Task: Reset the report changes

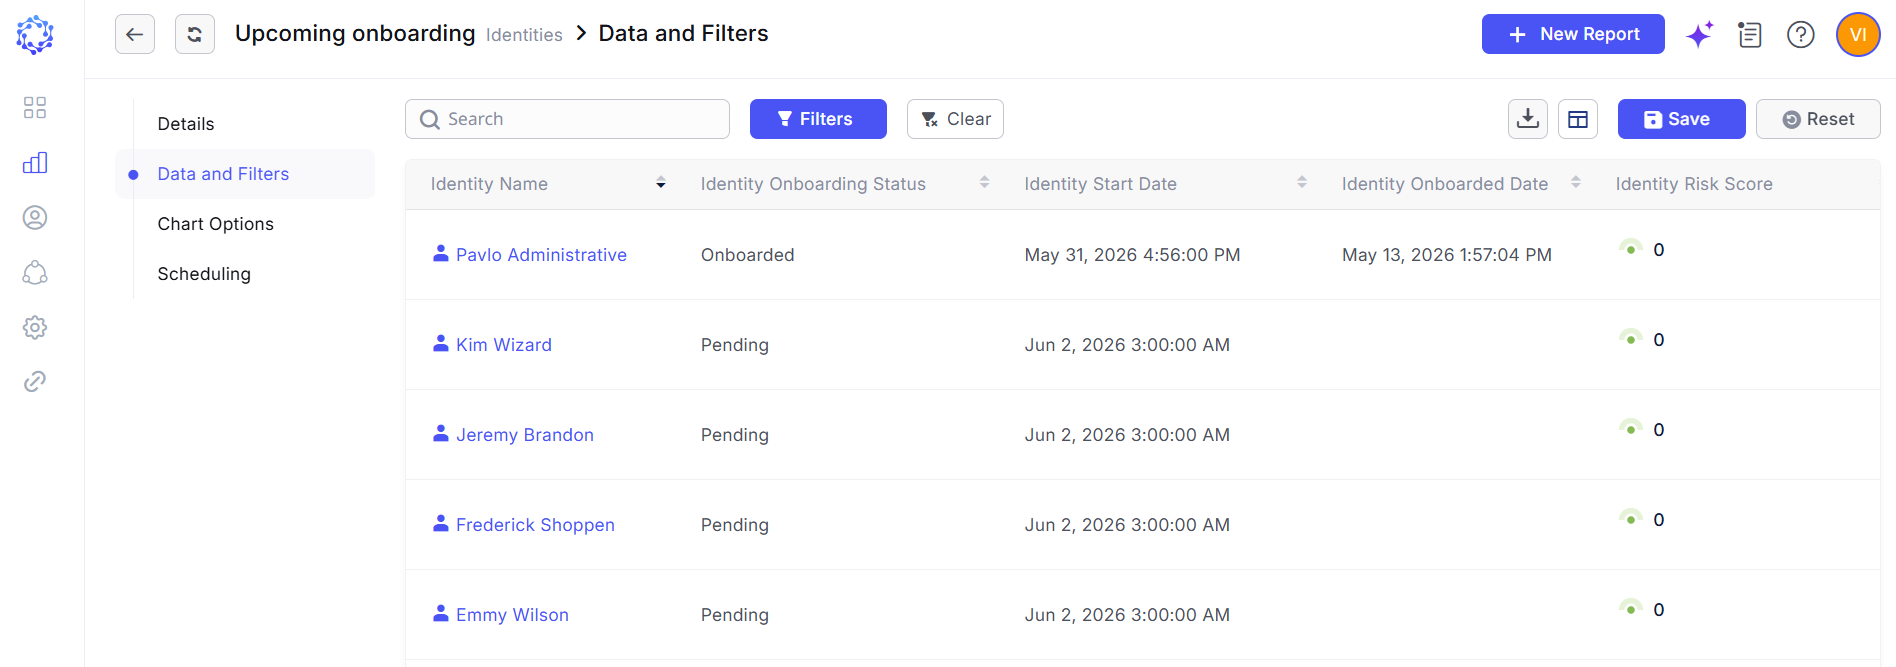Action: [x=1818, y=119]
